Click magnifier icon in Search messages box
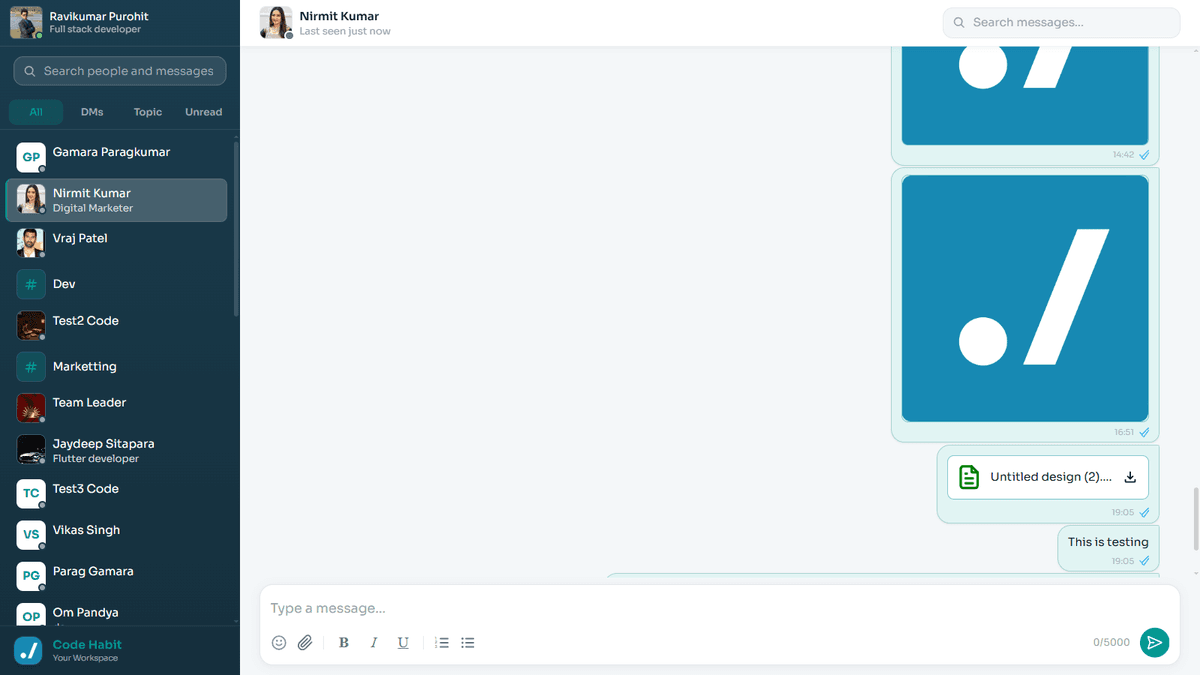Image resolution: width=1200 pixels, height=675 pixels. coord(959,22)
